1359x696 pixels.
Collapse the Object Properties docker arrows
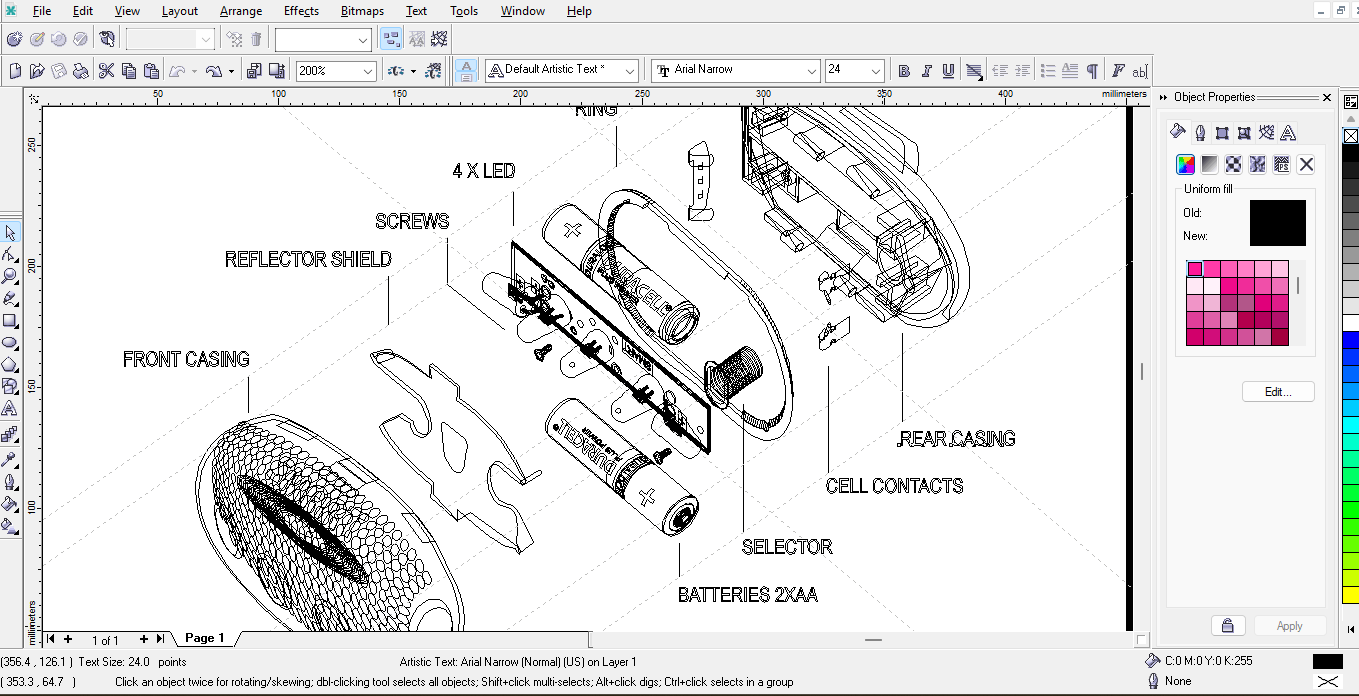click(1163, 97)
